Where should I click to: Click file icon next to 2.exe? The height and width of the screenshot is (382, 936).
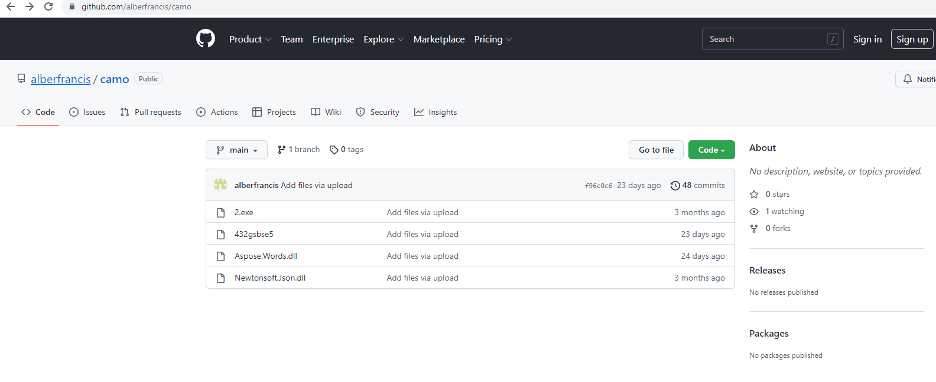click(x=221, y=212)
